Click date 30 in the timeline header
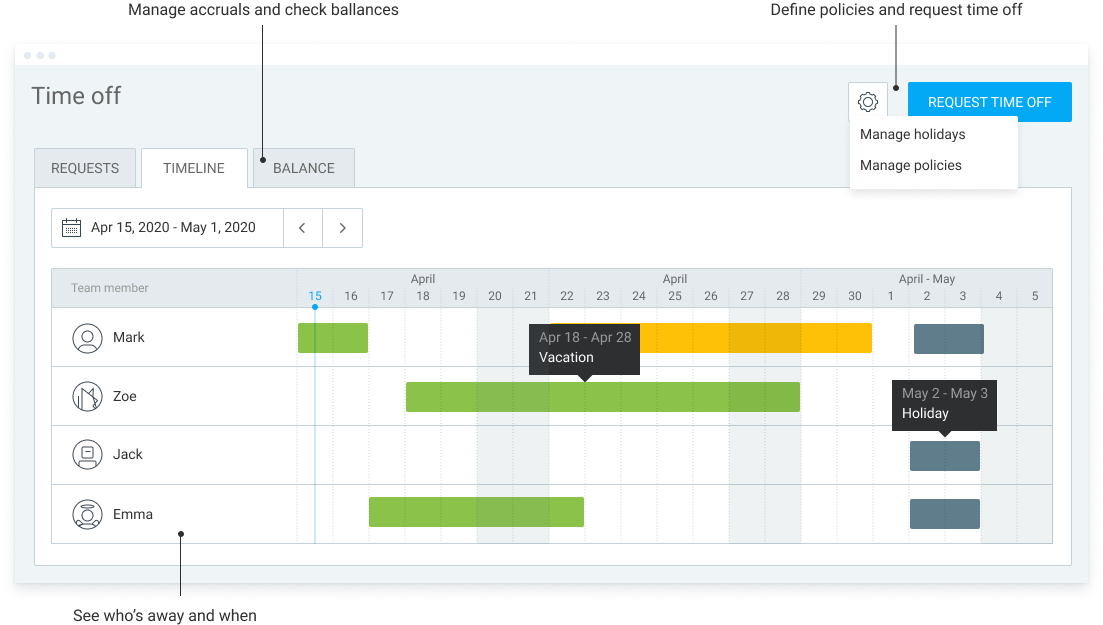Image resolution: width=1103 pixels, height=625 pixels. pyautogui.click(x=855, y=296)
